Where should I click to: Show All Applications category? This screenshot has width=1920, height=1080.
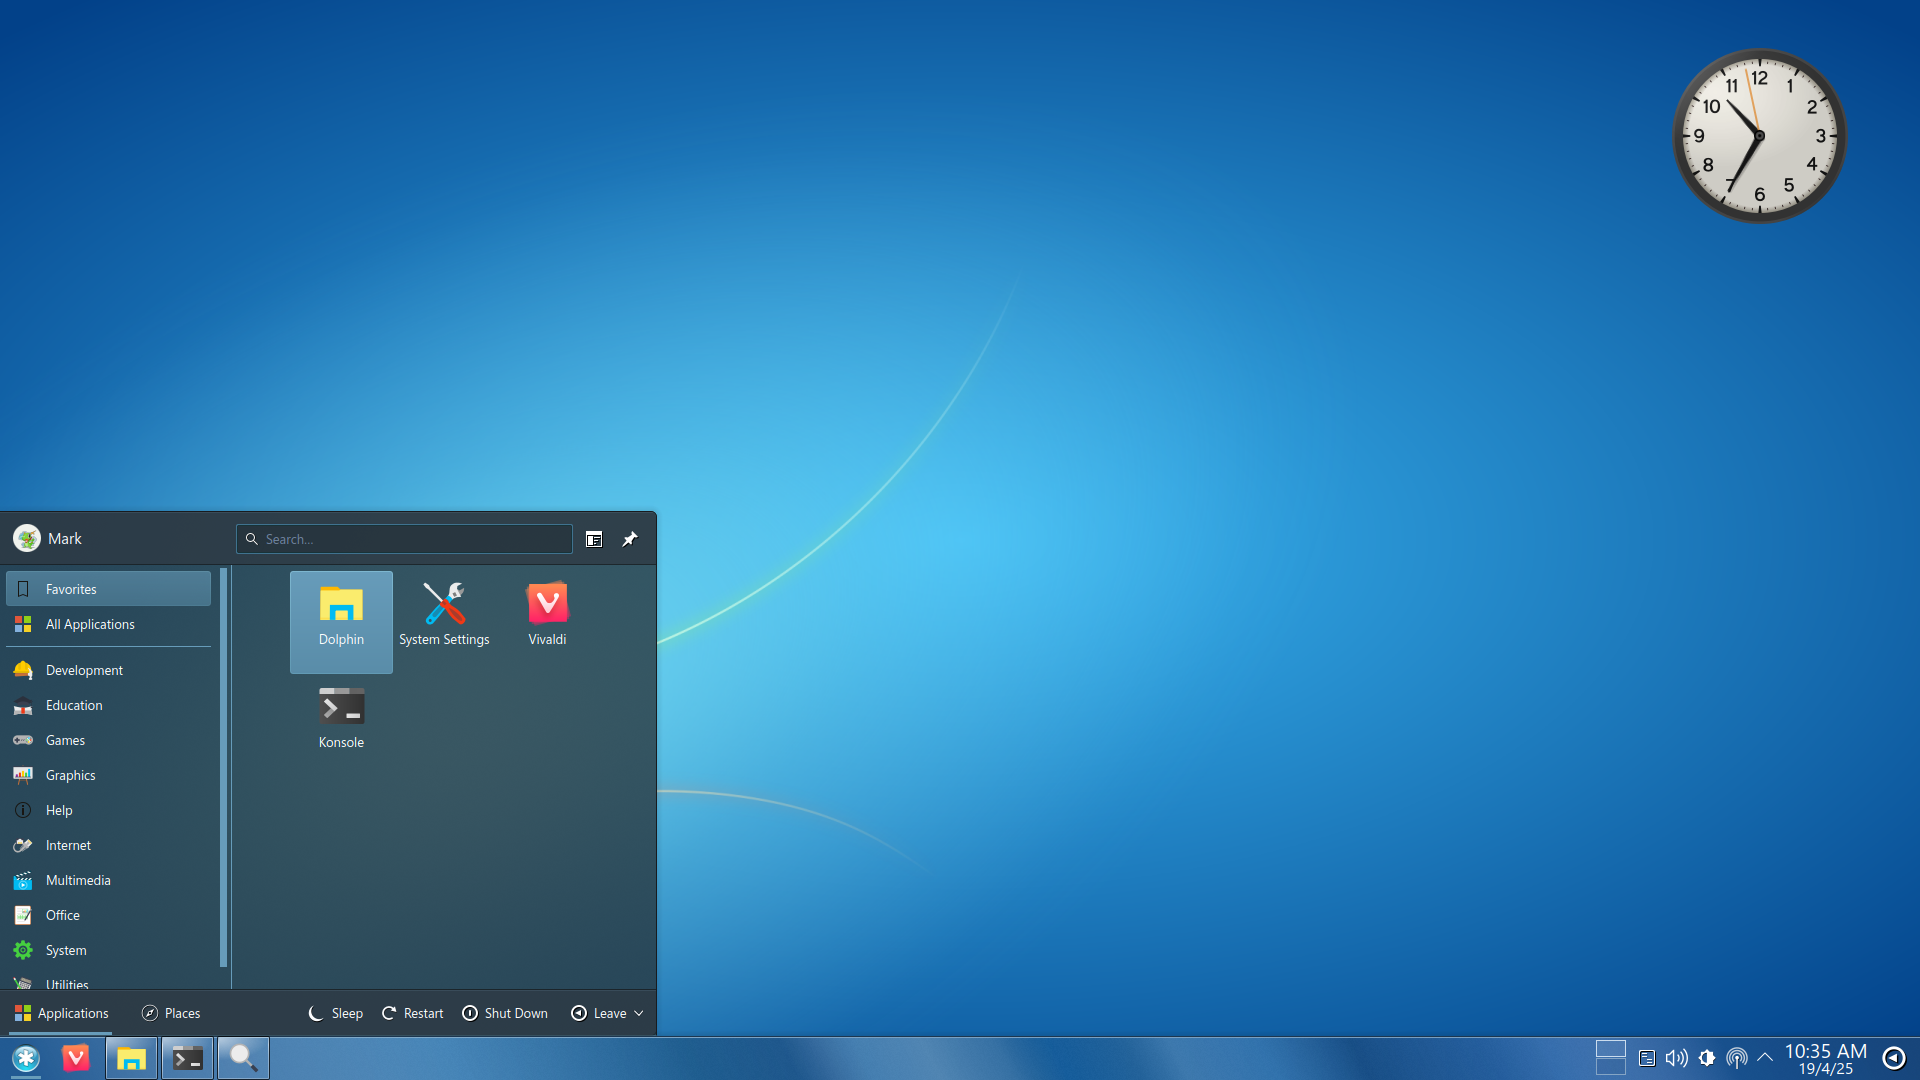click(109, 624)
